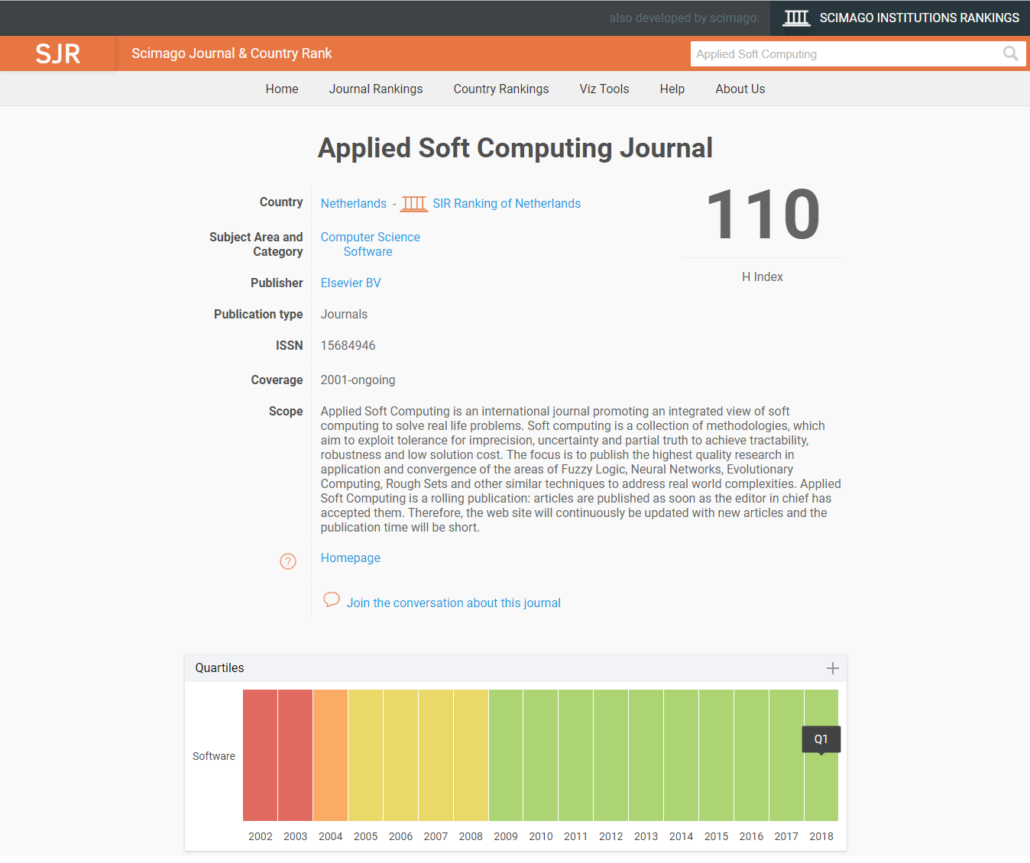Click the 2017 green quartile bar
The height and width of the screenshot is (863, 1030).
point(786,755)
